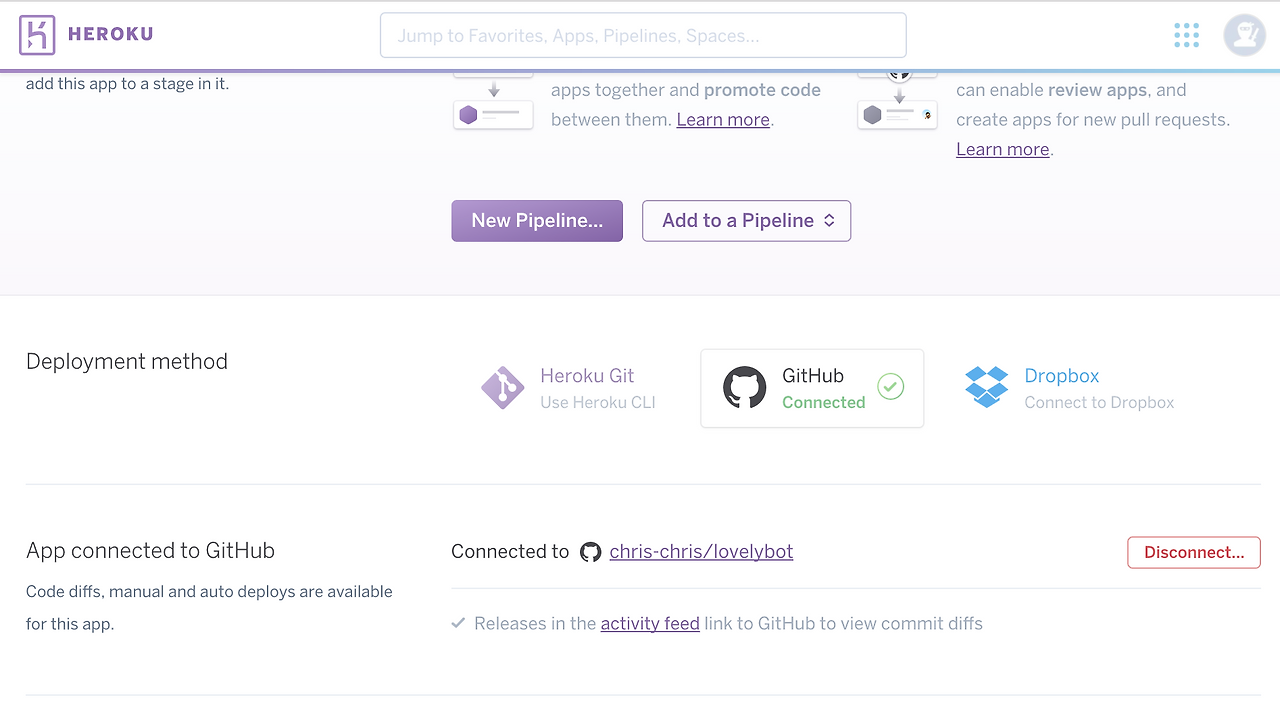The image size is (1280, 716).
Task: Open the user avatar account menu
Action: tap(1245, 35)
